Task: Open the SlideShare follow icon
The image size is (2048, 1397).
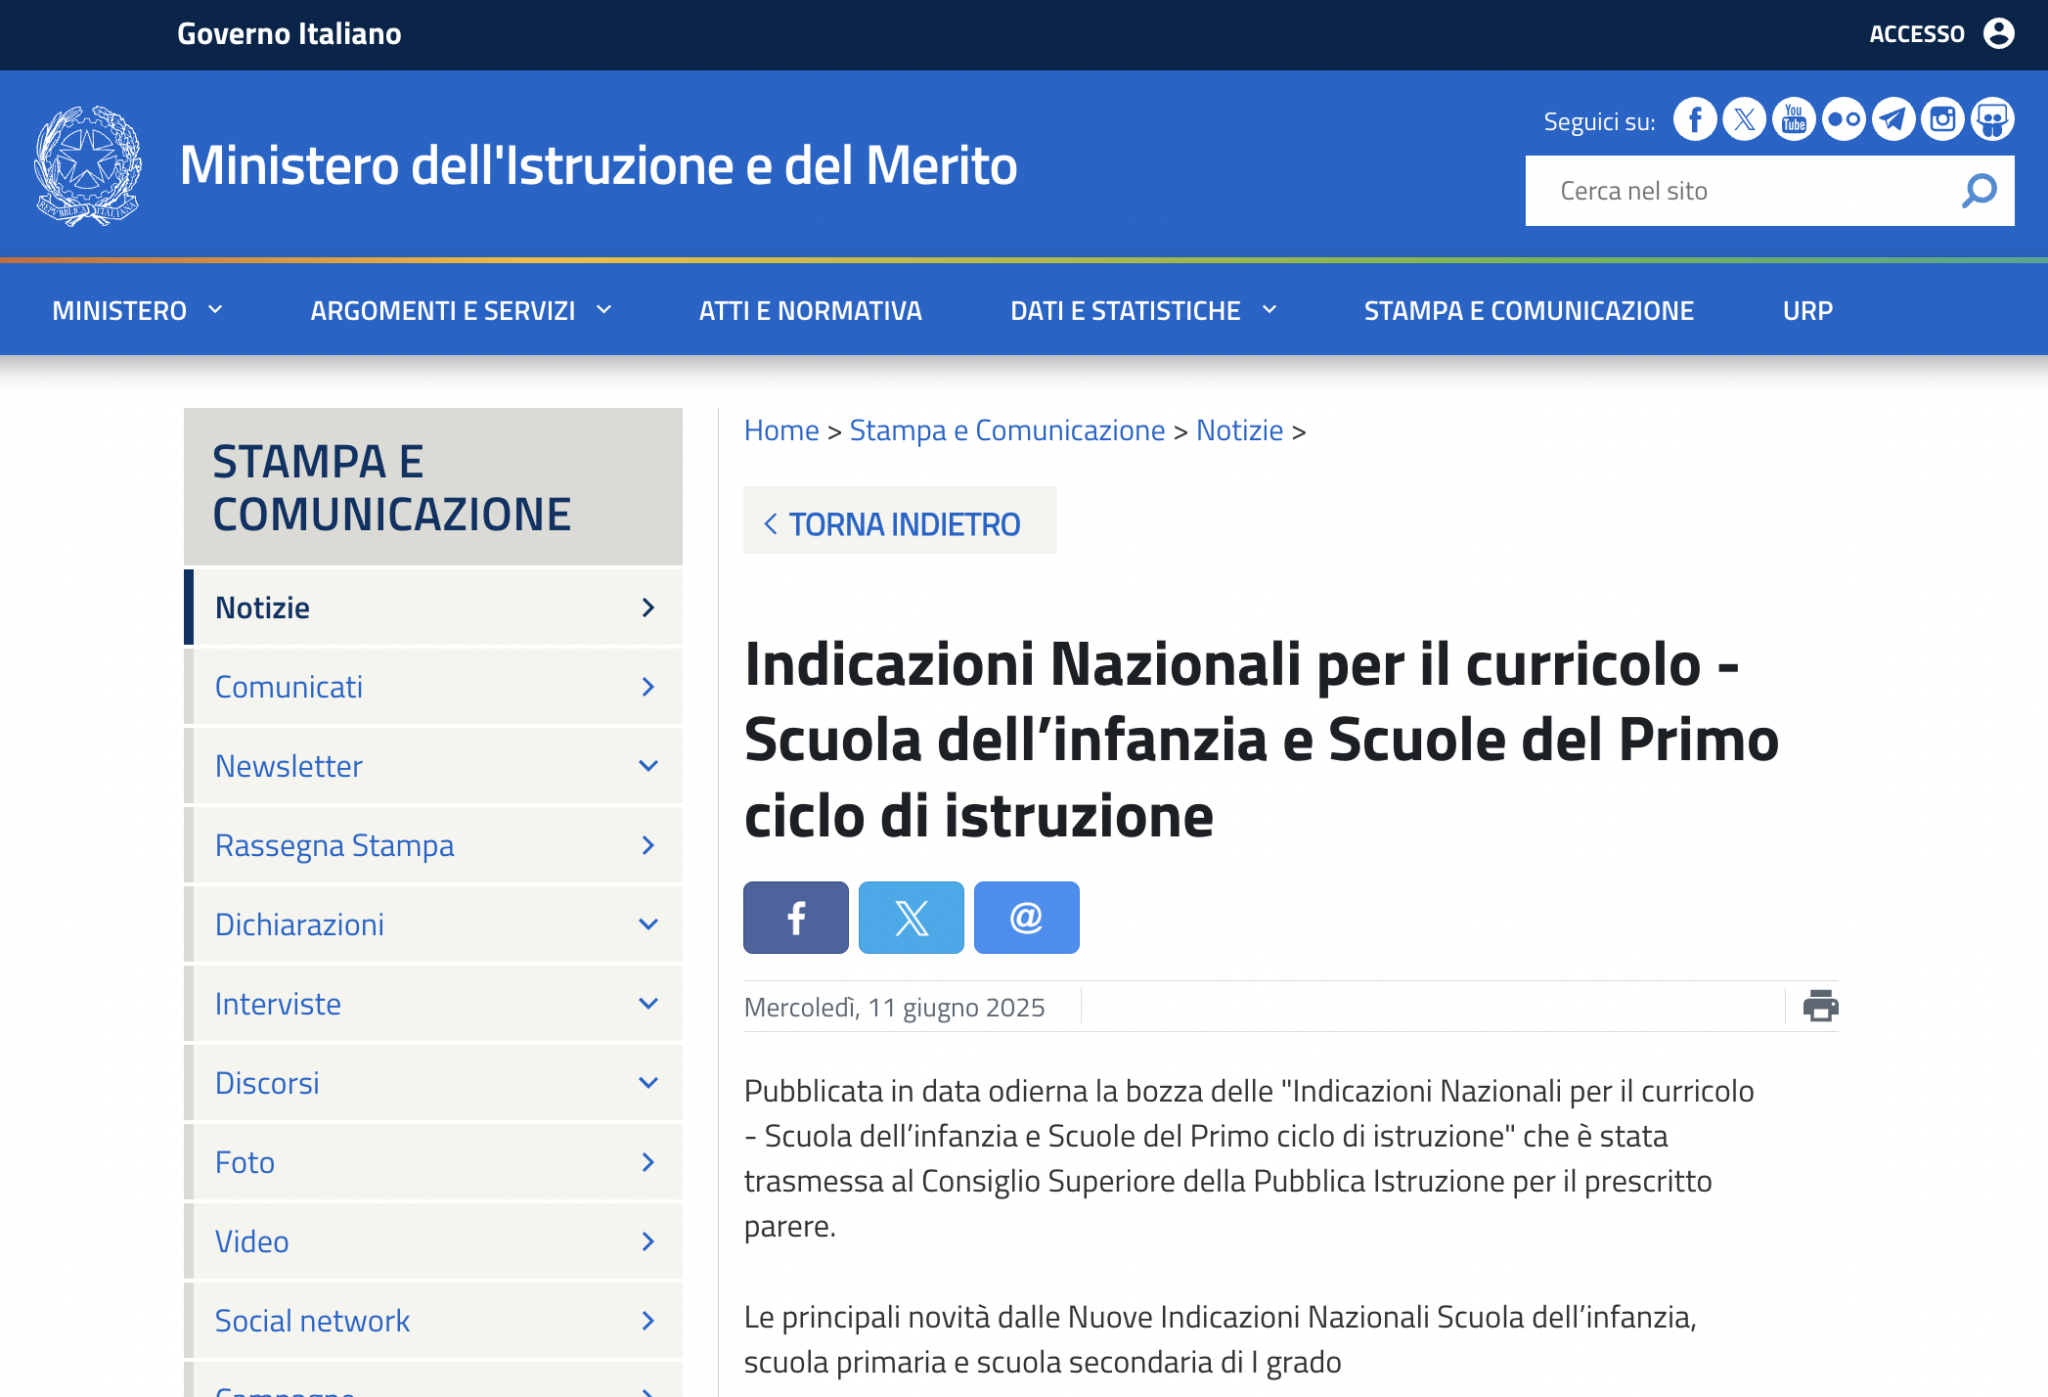Action: pyautogui.click(x=1992, y=120)
